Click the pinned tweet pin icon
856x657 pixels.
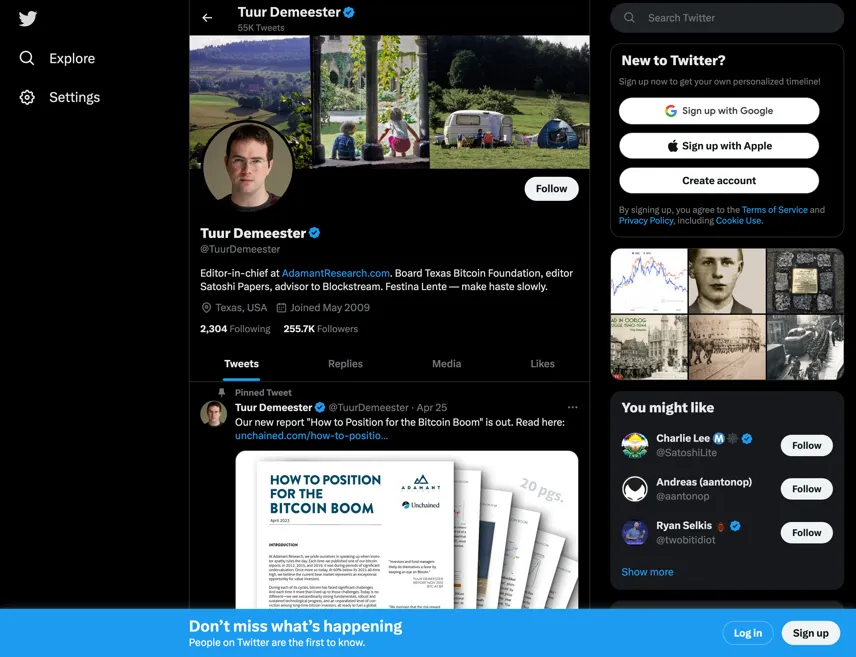point(221,393)
